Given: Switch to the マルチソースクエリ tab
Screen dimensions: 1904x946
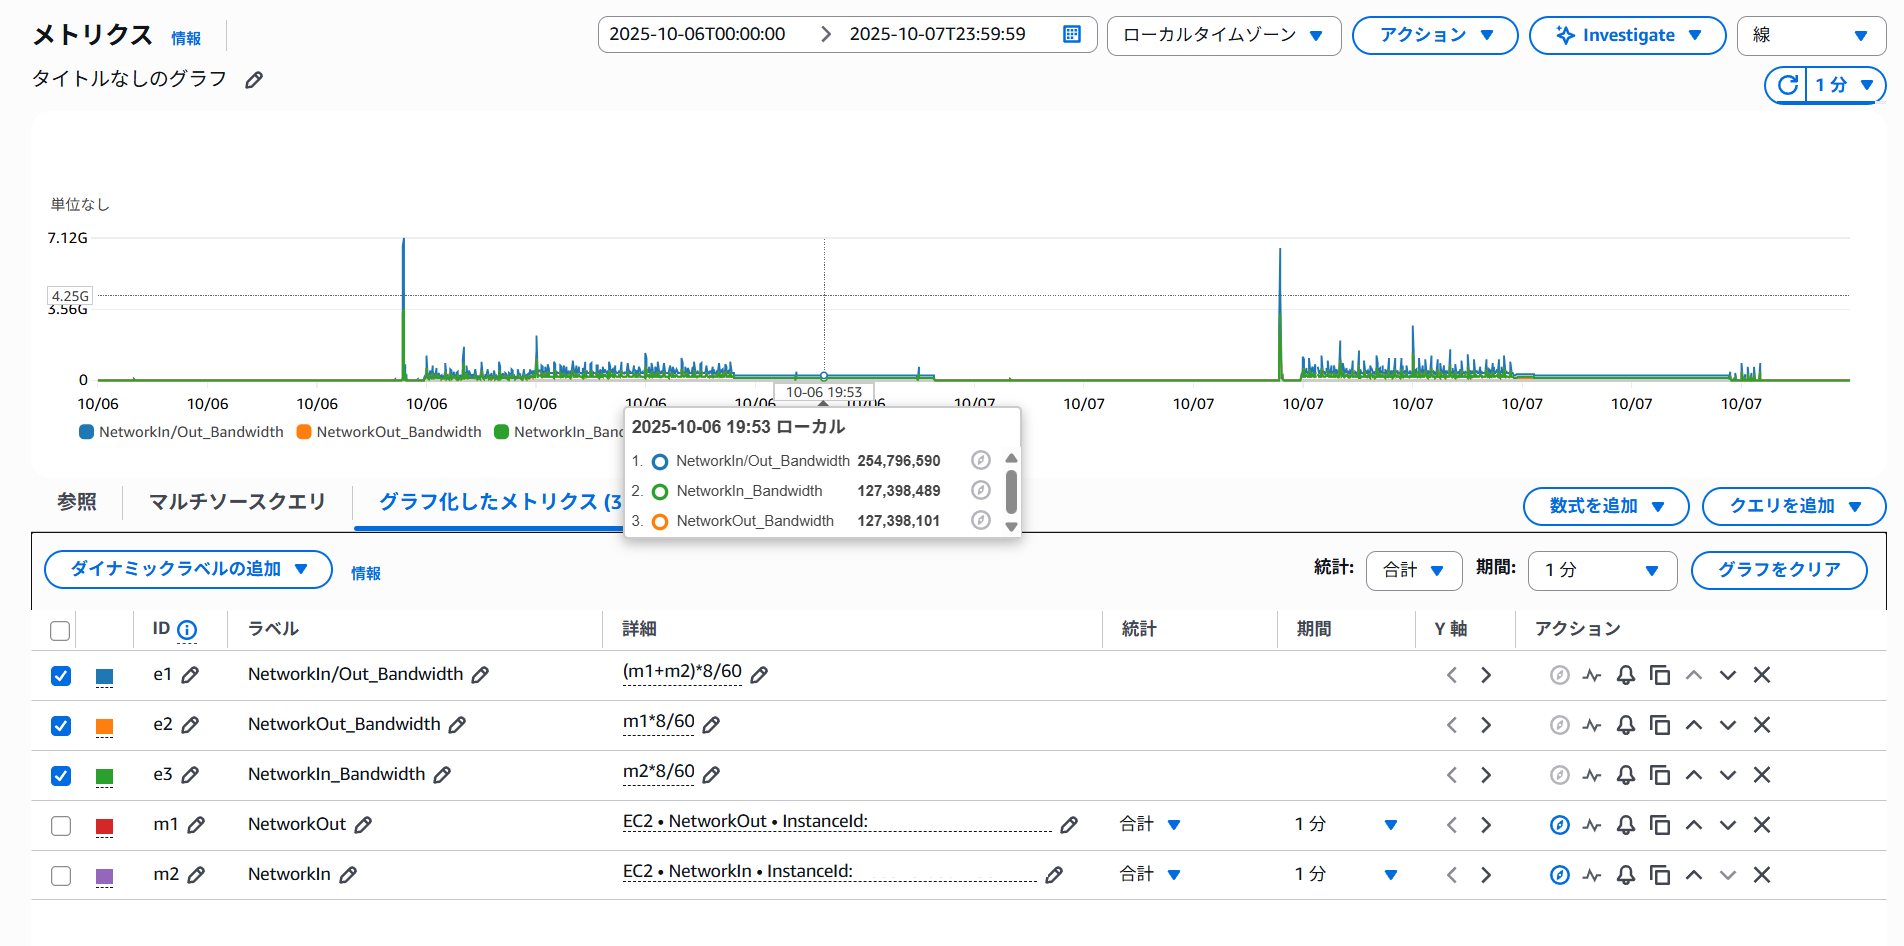Looking at the screenshot, I should [x=237, y=502].
